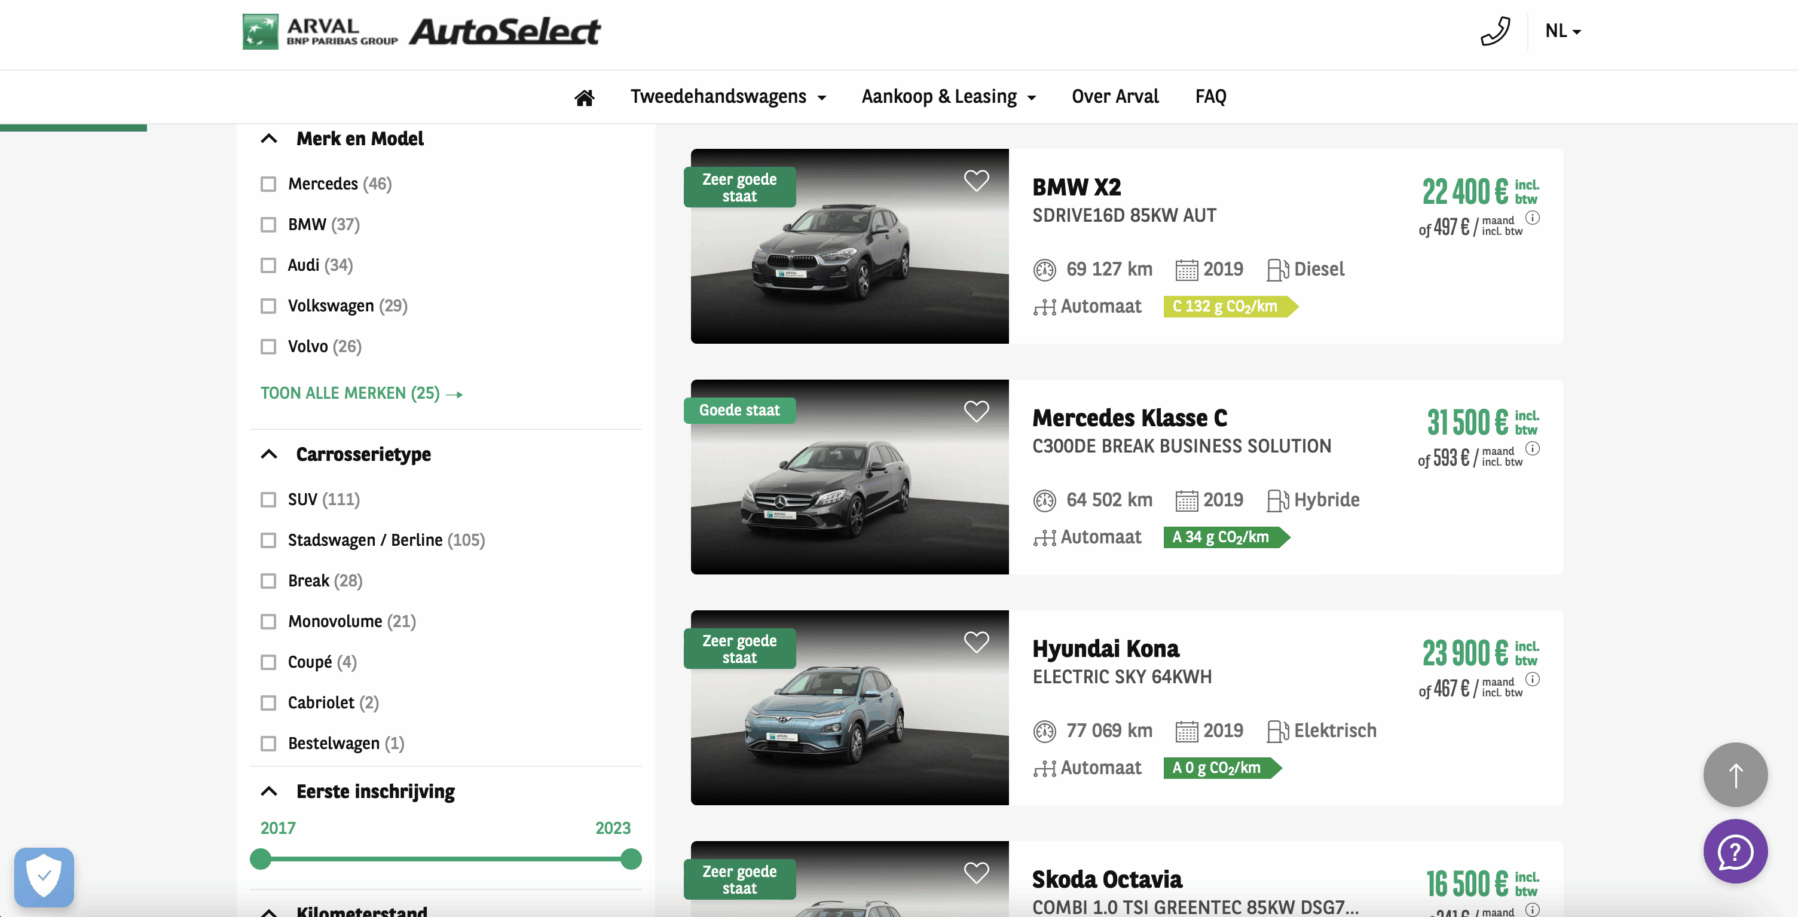
Task: Click the phone contact icon
Action: (x=1494, y=31)
